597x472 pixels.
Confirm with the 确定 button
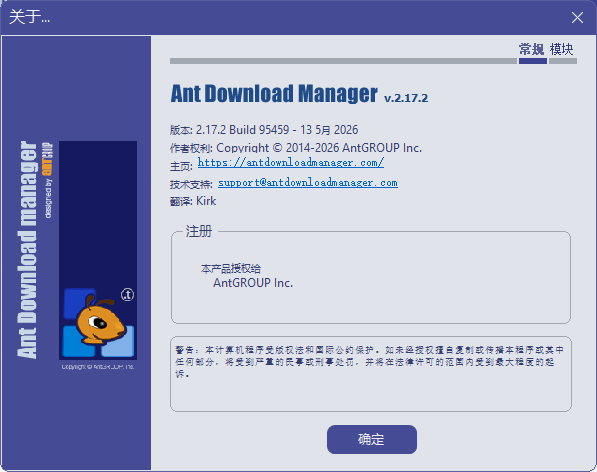coord(372,439)
